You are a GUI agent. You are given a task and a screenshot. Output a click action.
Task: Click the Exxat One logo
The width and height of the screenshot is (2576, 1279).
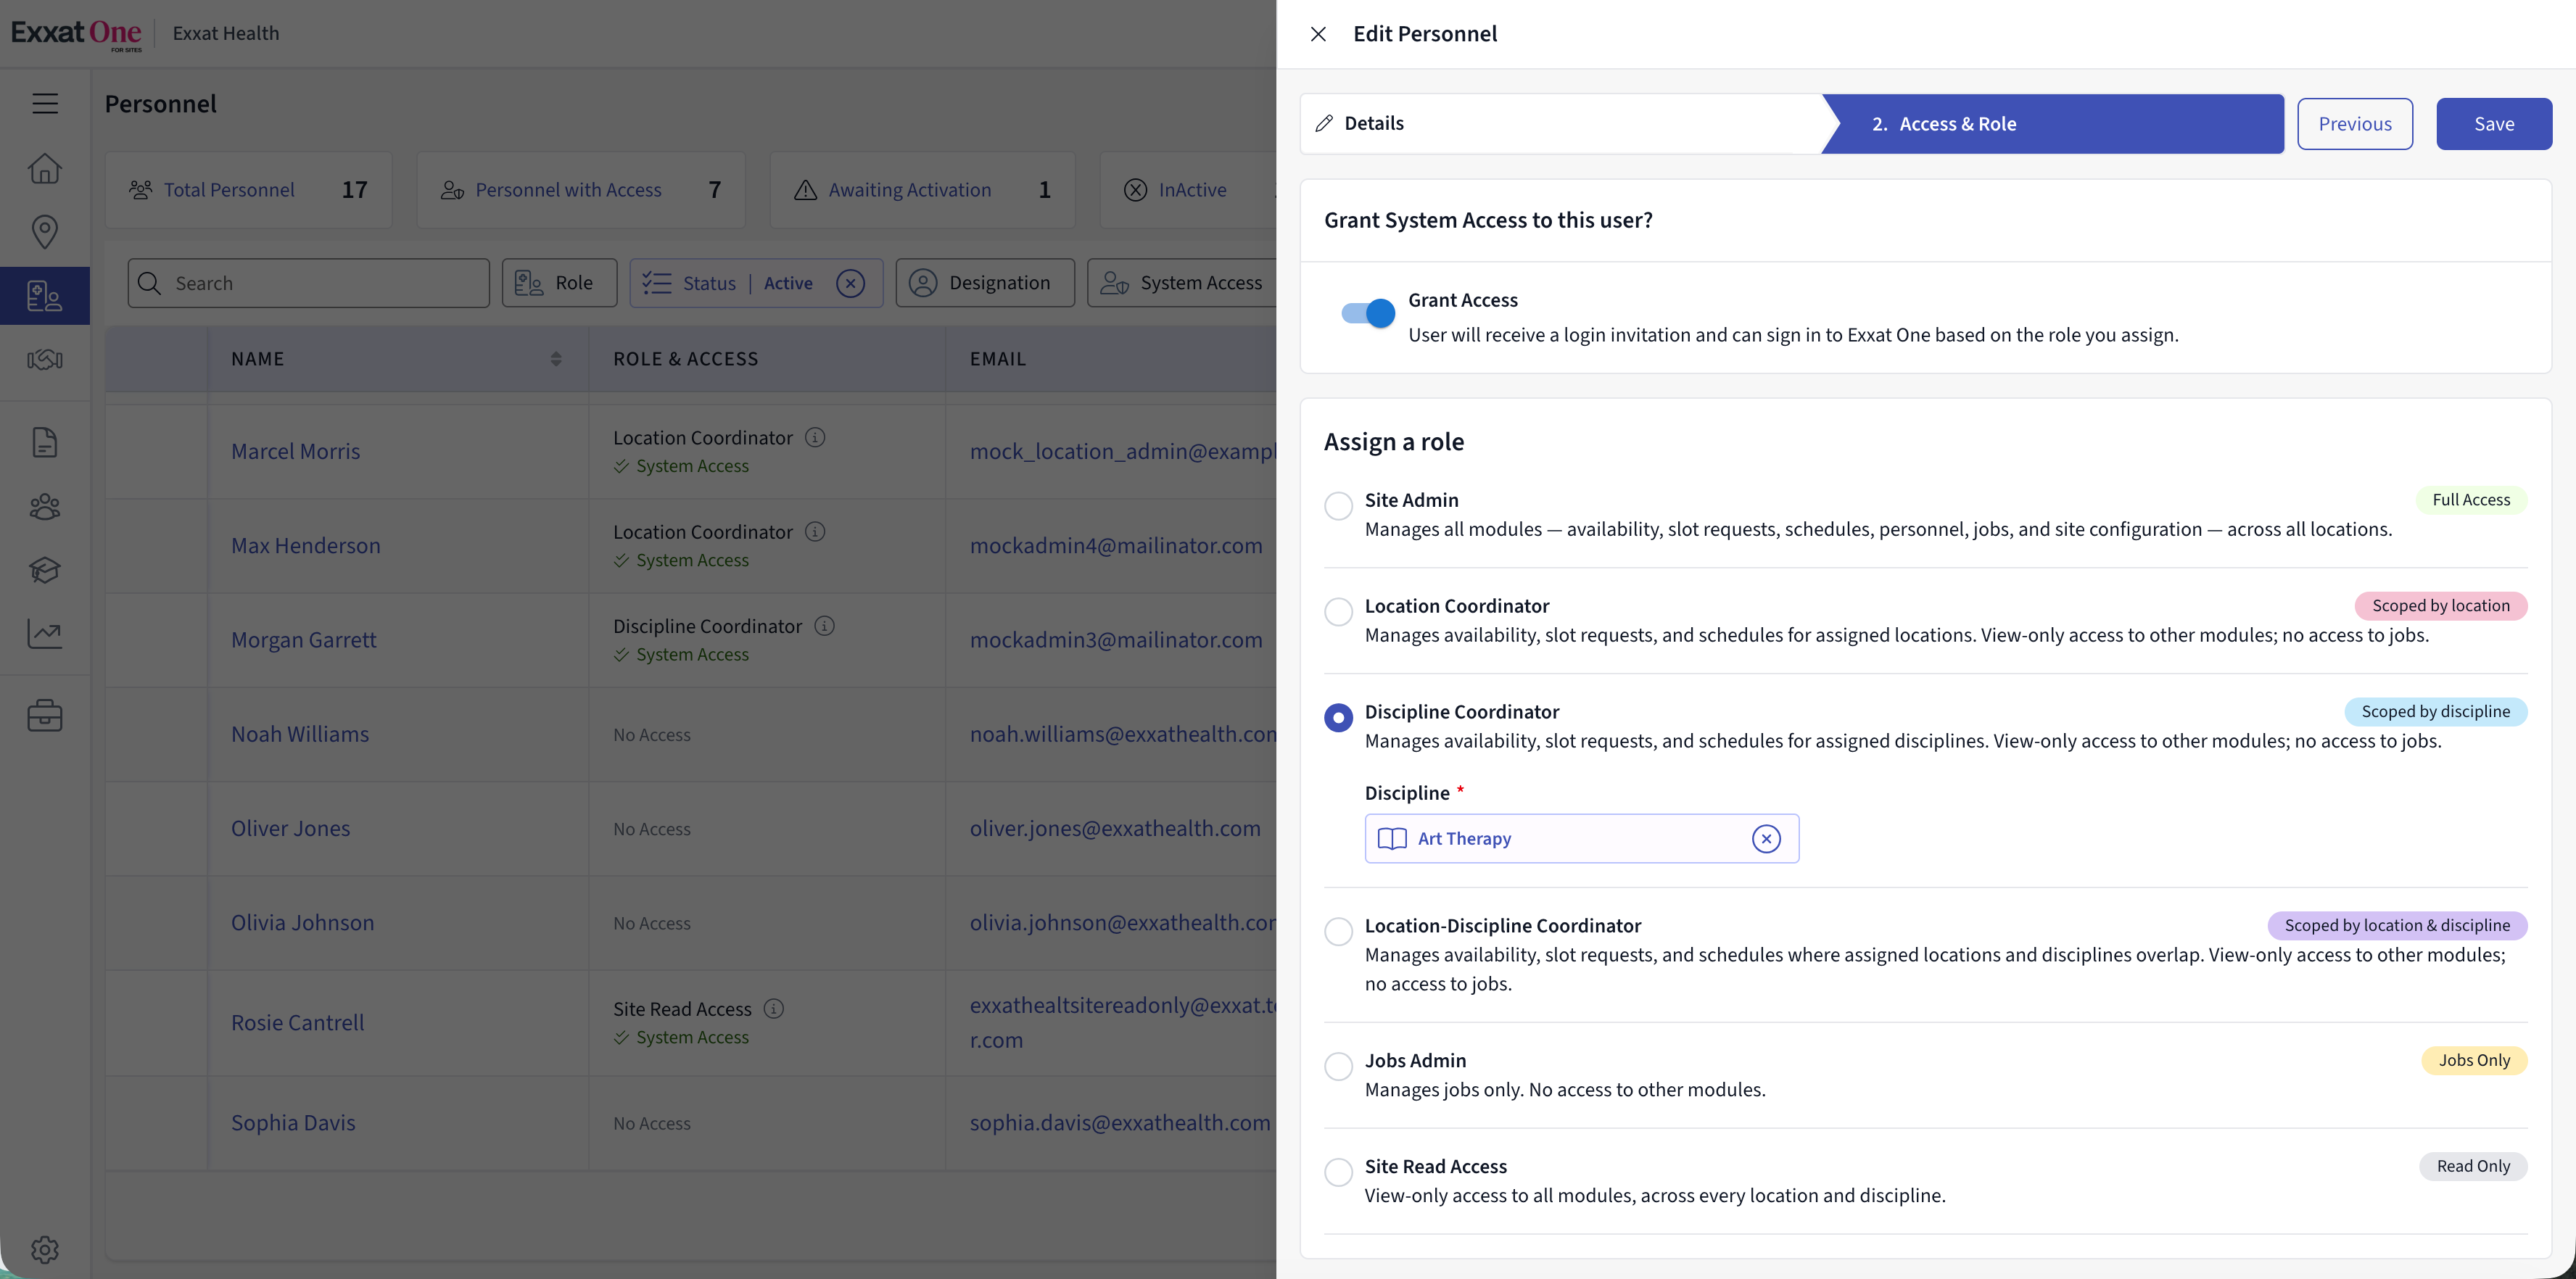[76, 33]
